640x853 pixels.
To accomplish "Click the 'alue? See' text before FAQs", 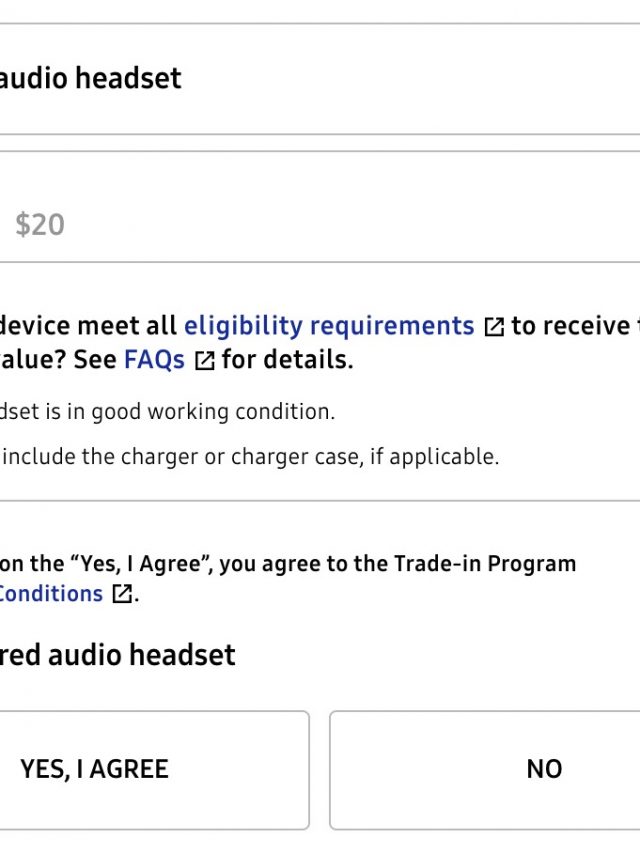I will point(58,360).
